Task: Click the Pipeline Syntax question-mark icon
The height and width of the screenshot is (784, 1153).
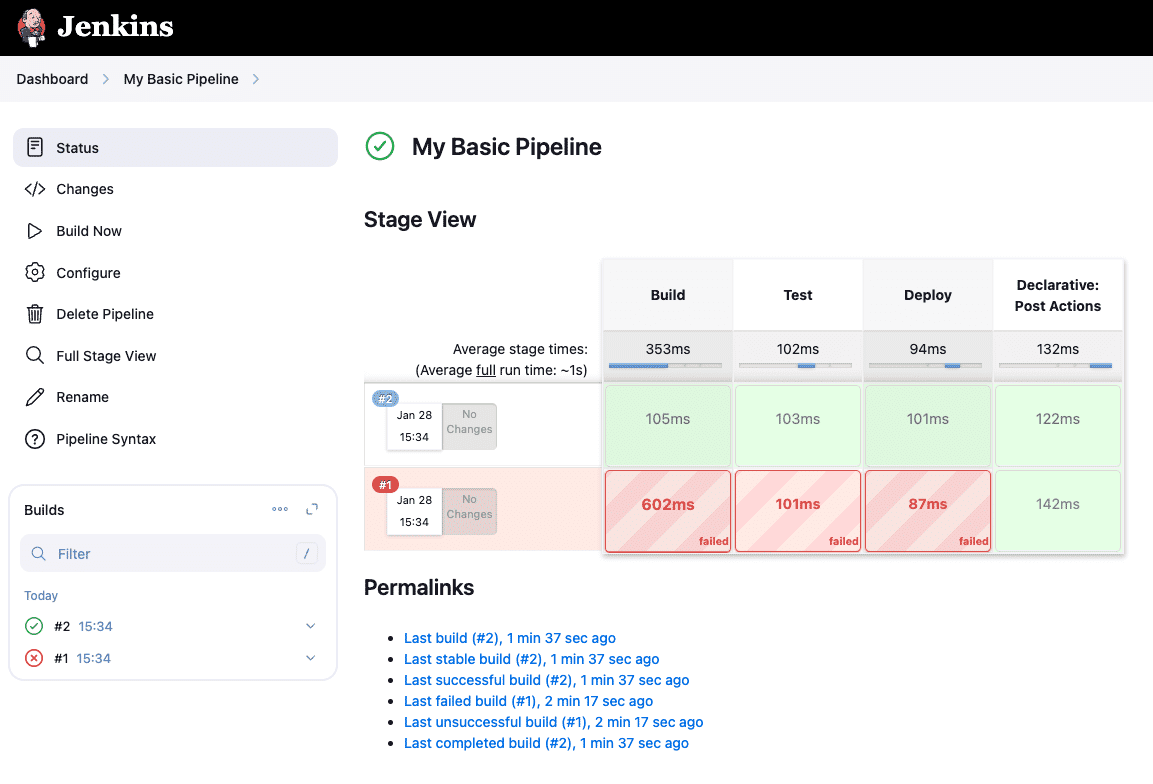Action: click(x=35, y=439)
